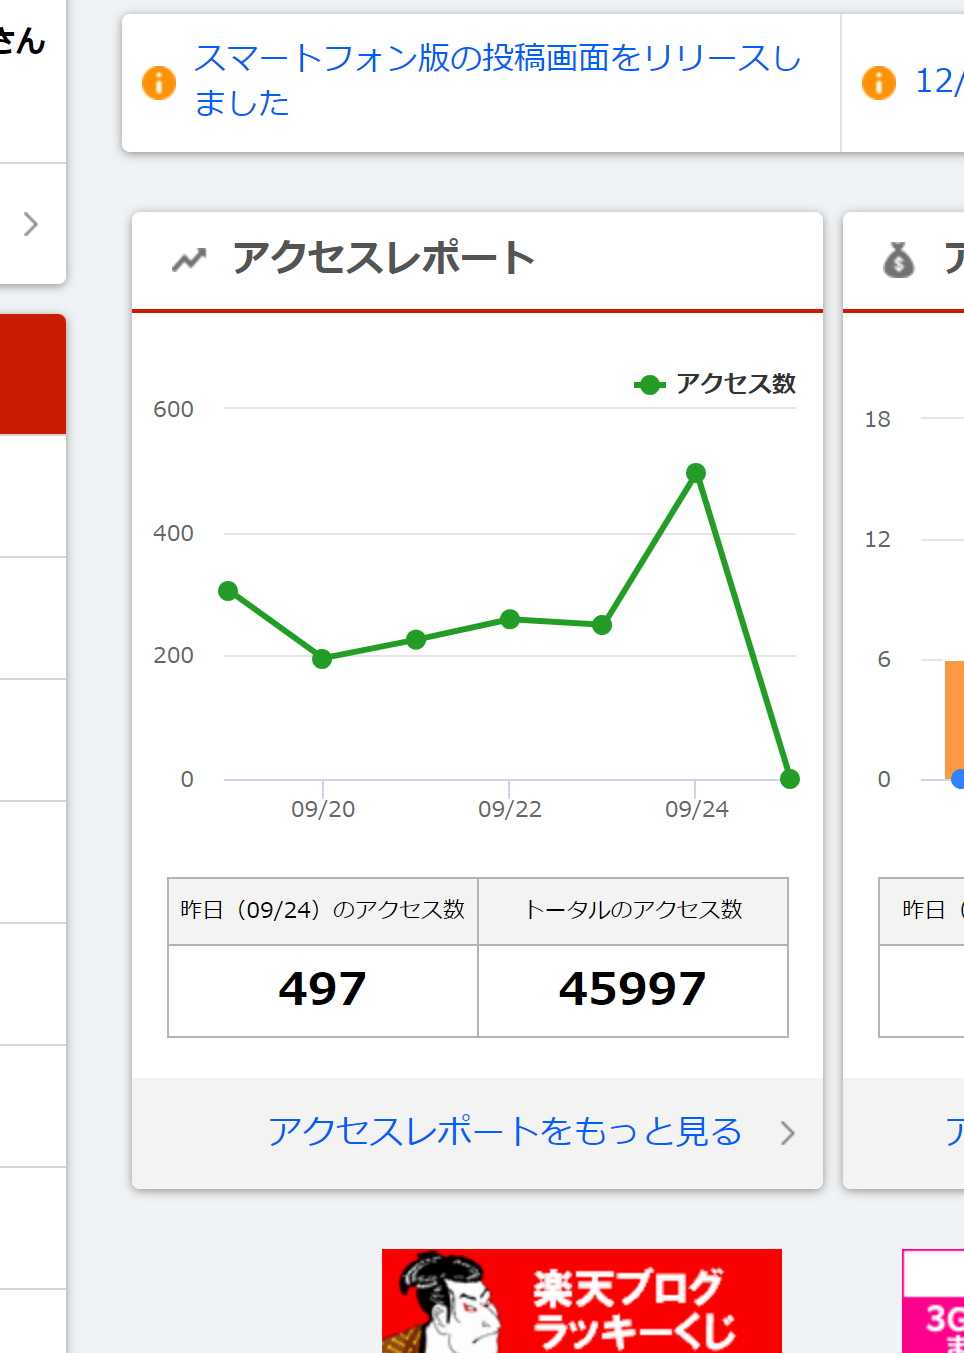Click the access report trend-line icon
Screen dimensions: 964x1353
pyautogui.click(x=189, y=260)
